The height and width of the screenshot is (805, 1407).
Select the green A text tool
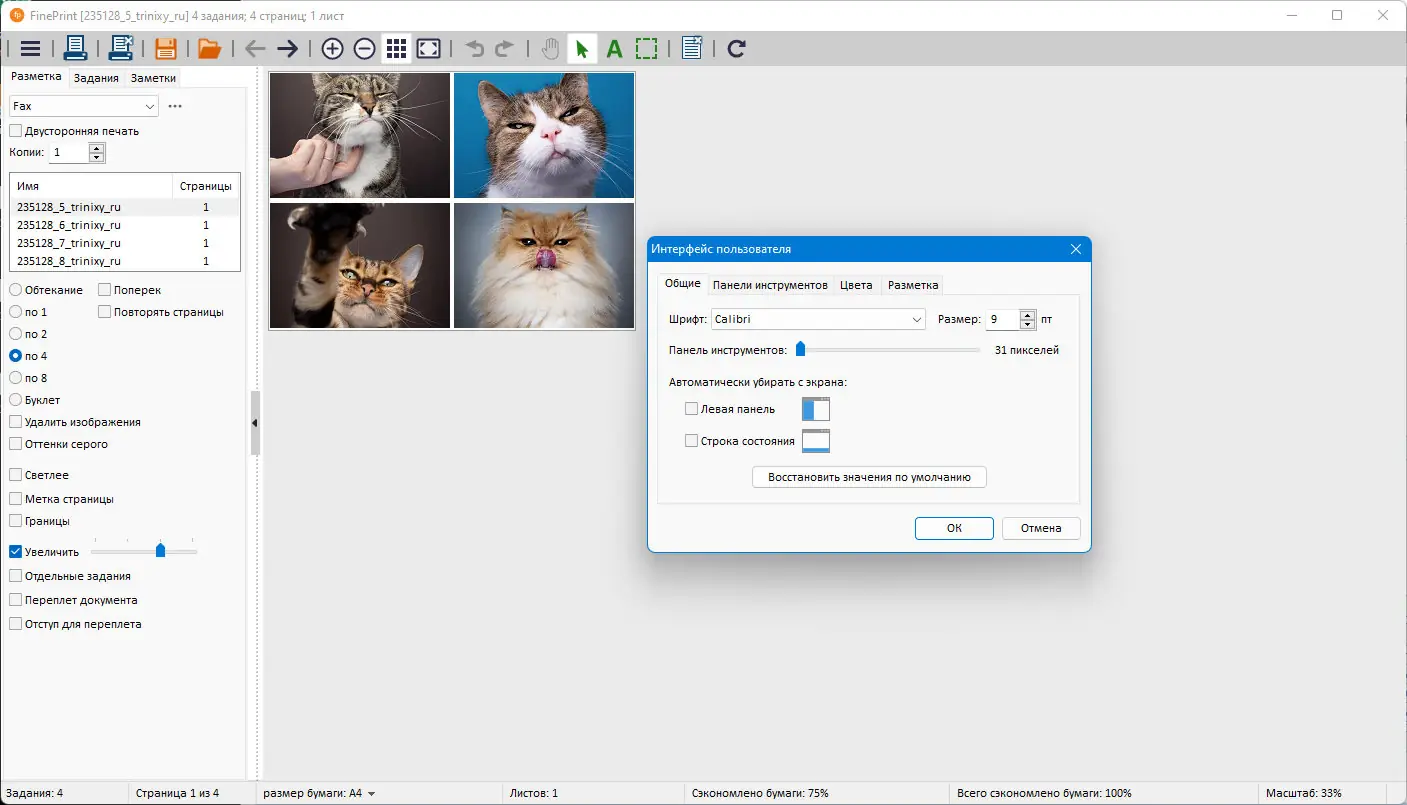[614, 48]
